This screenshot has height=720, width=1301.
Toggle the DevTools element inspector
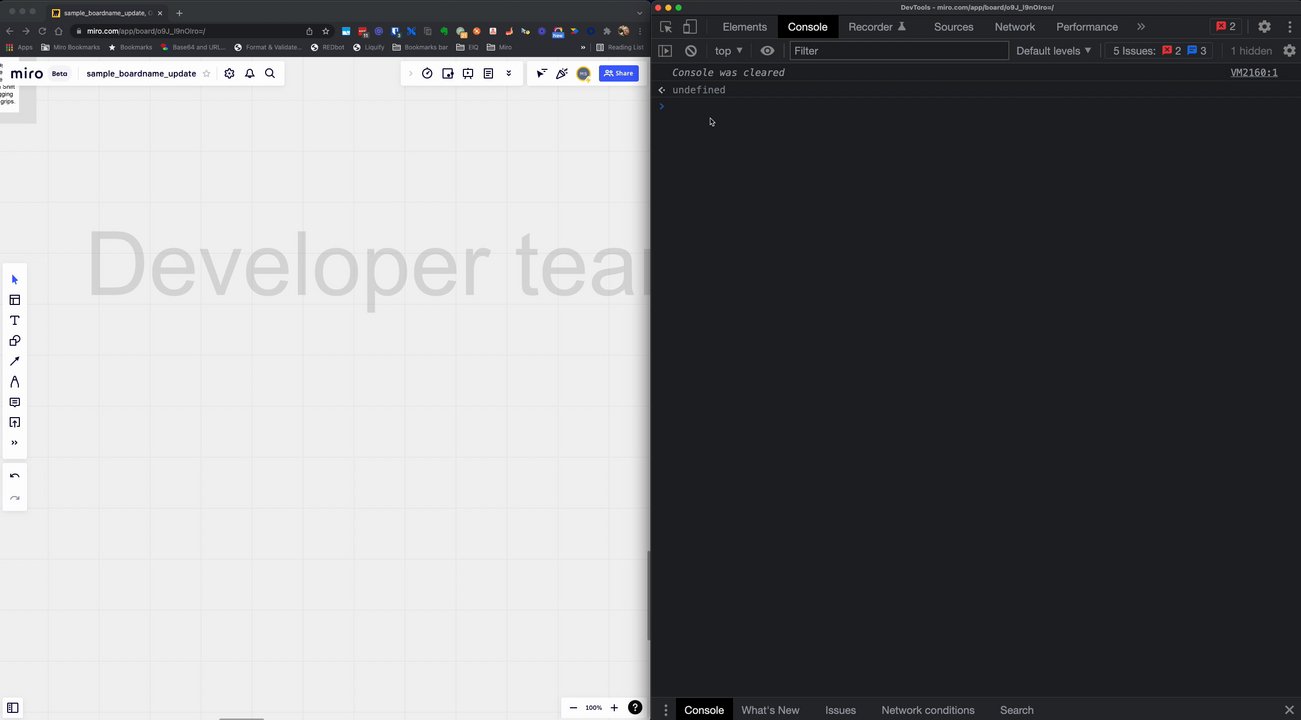pyautogui.click(x=666, y=27)
